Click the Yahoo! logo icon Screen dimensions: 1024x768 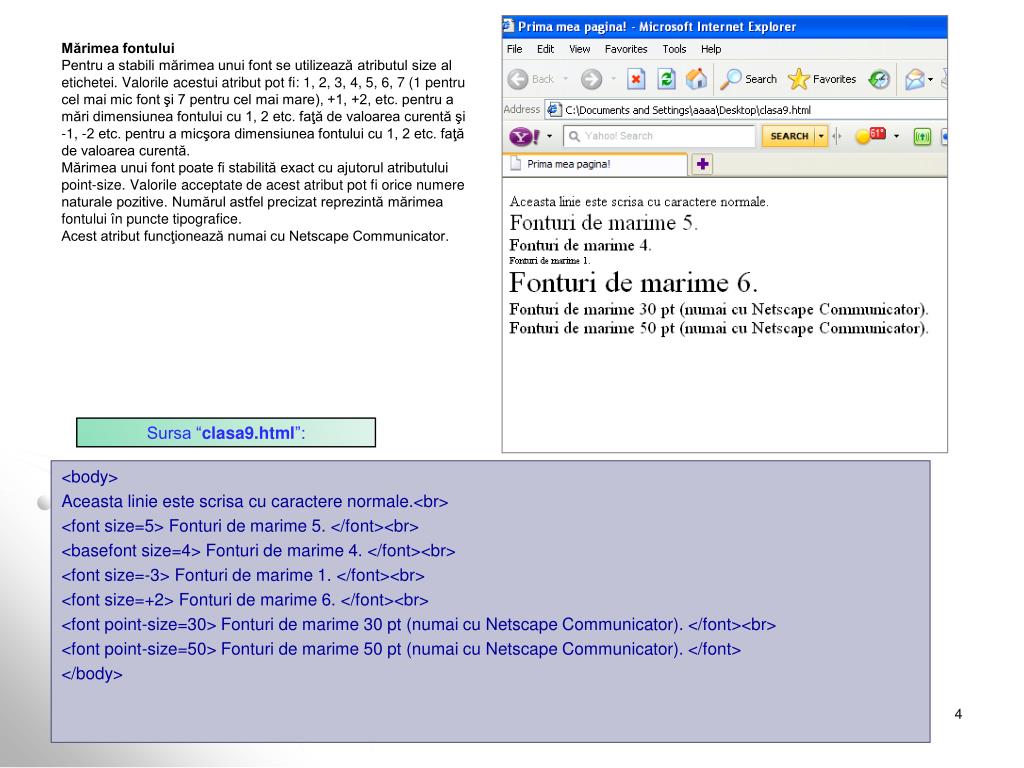tap(524, 136)
